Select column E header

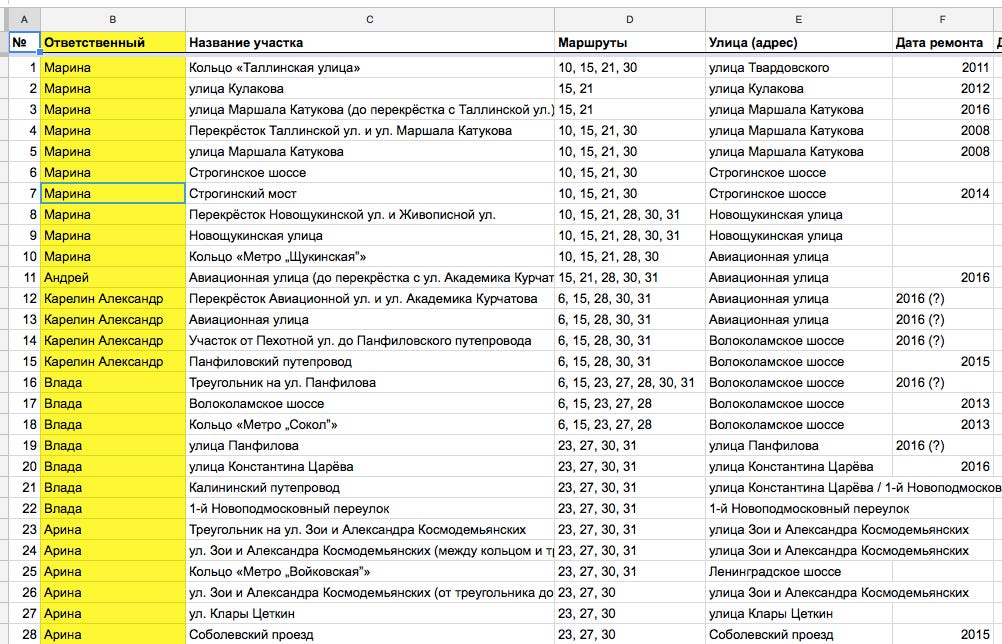[x=798, y=20]
